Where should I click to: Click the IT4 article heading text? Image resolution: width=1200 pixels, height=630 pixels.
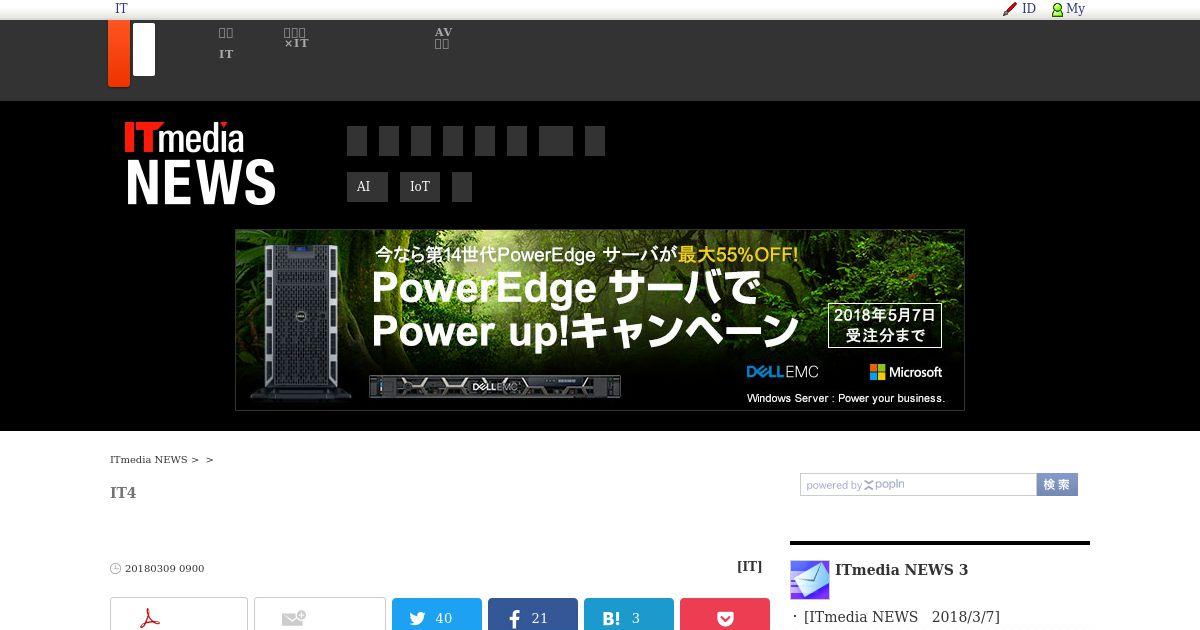tap(123, 493)
